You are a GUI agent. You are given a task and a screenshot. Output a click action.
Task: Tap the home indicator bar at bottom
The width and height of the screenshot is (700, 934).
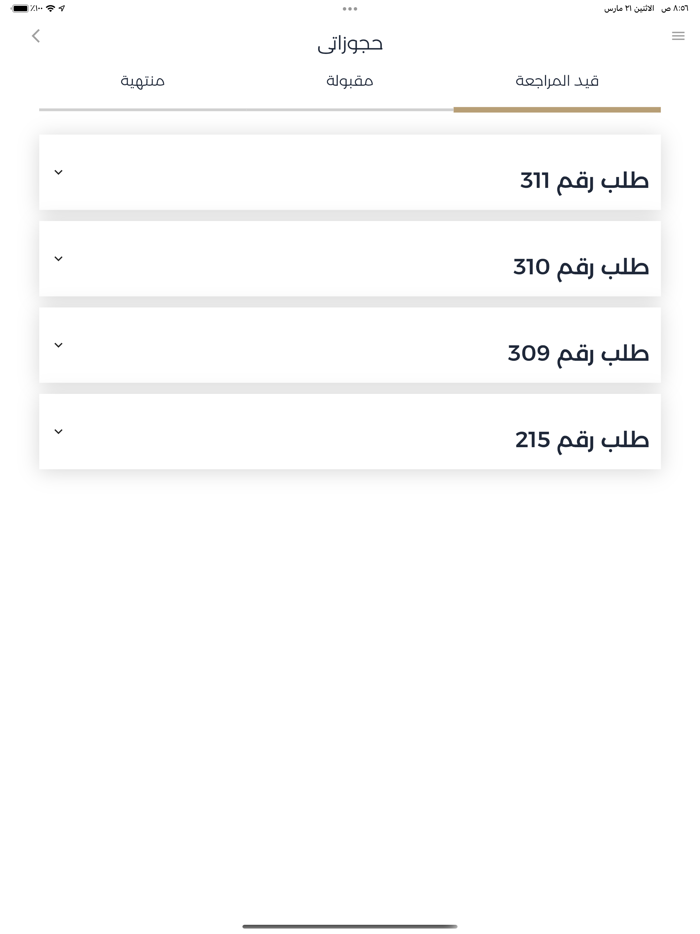pos(350,925)
